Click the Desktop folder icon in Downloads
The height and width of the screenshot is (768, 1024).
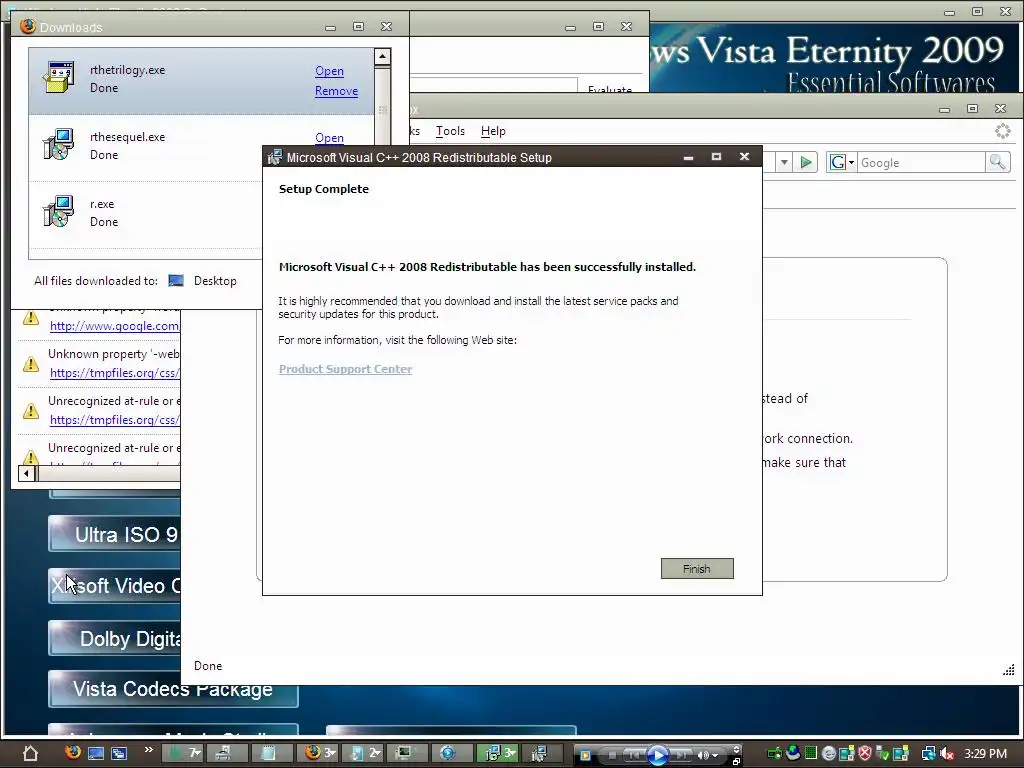(x=176, y=281)
